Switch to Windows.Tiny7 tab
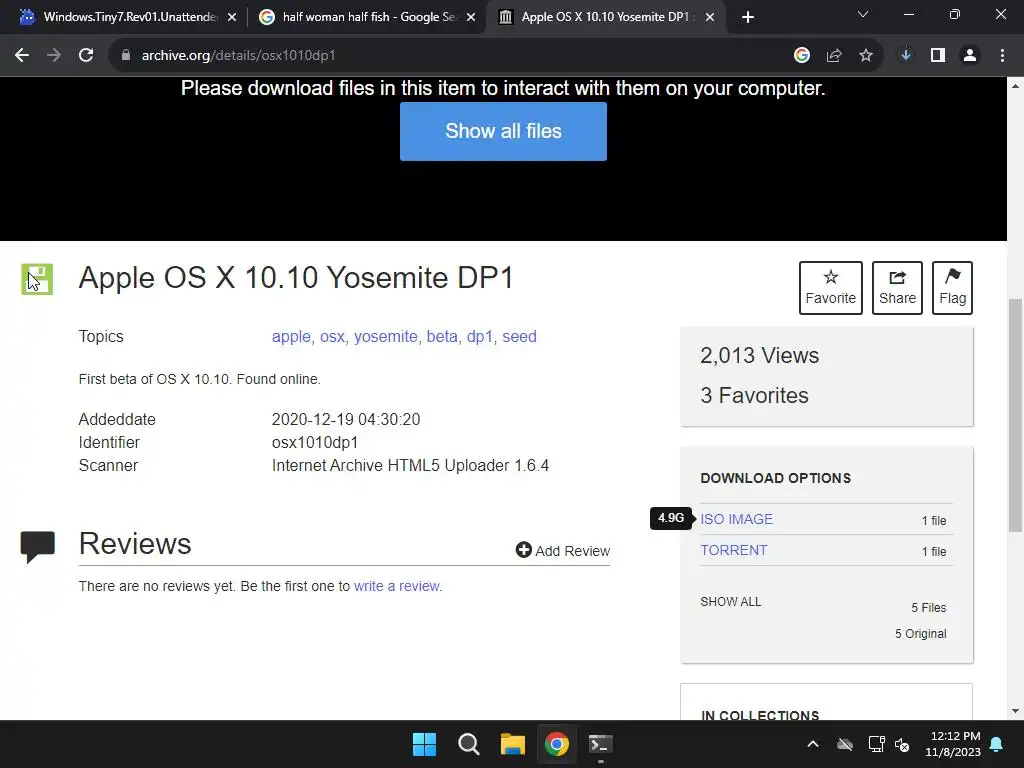 [x=129, y=17]
